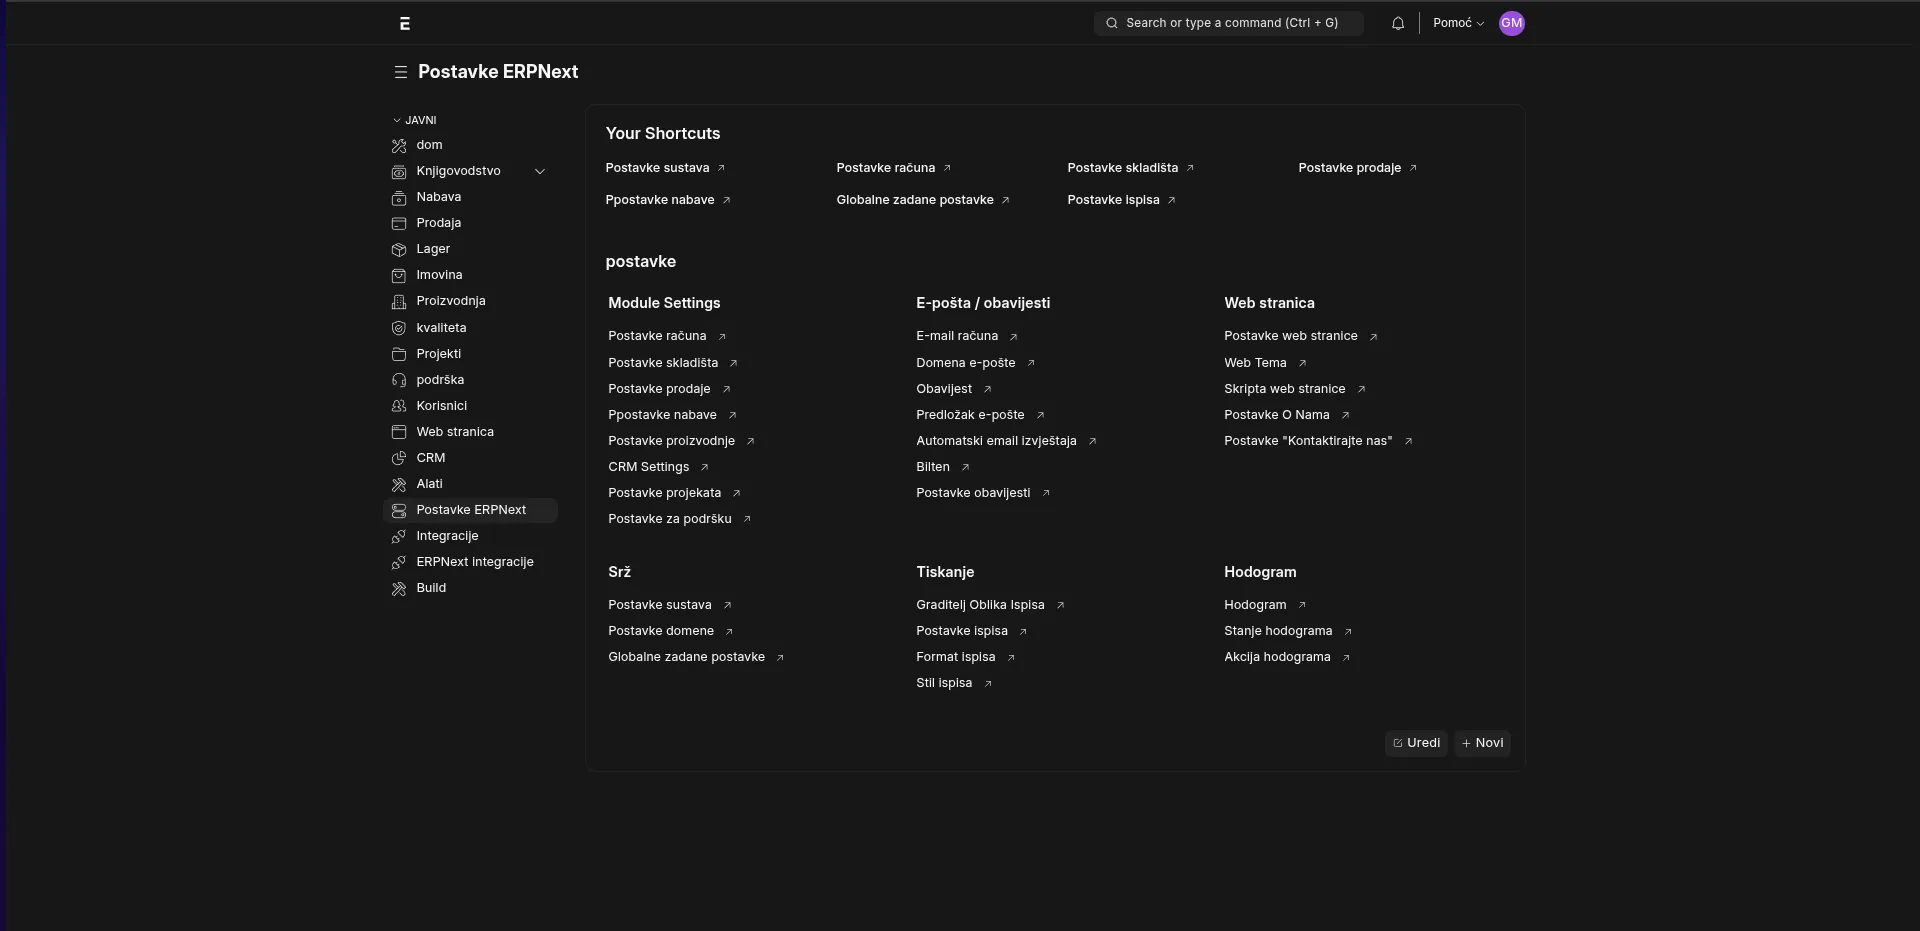Viewport: 1920px width, 931px height.
Task: Click the Novi button
Action: click(1482, 743)
